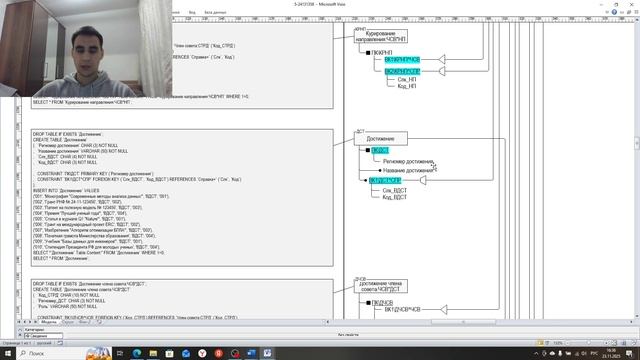This screenshot has width=640, height=360.
Task: Go to the last sheet with the navigation arrow
Action: (35, 322)
